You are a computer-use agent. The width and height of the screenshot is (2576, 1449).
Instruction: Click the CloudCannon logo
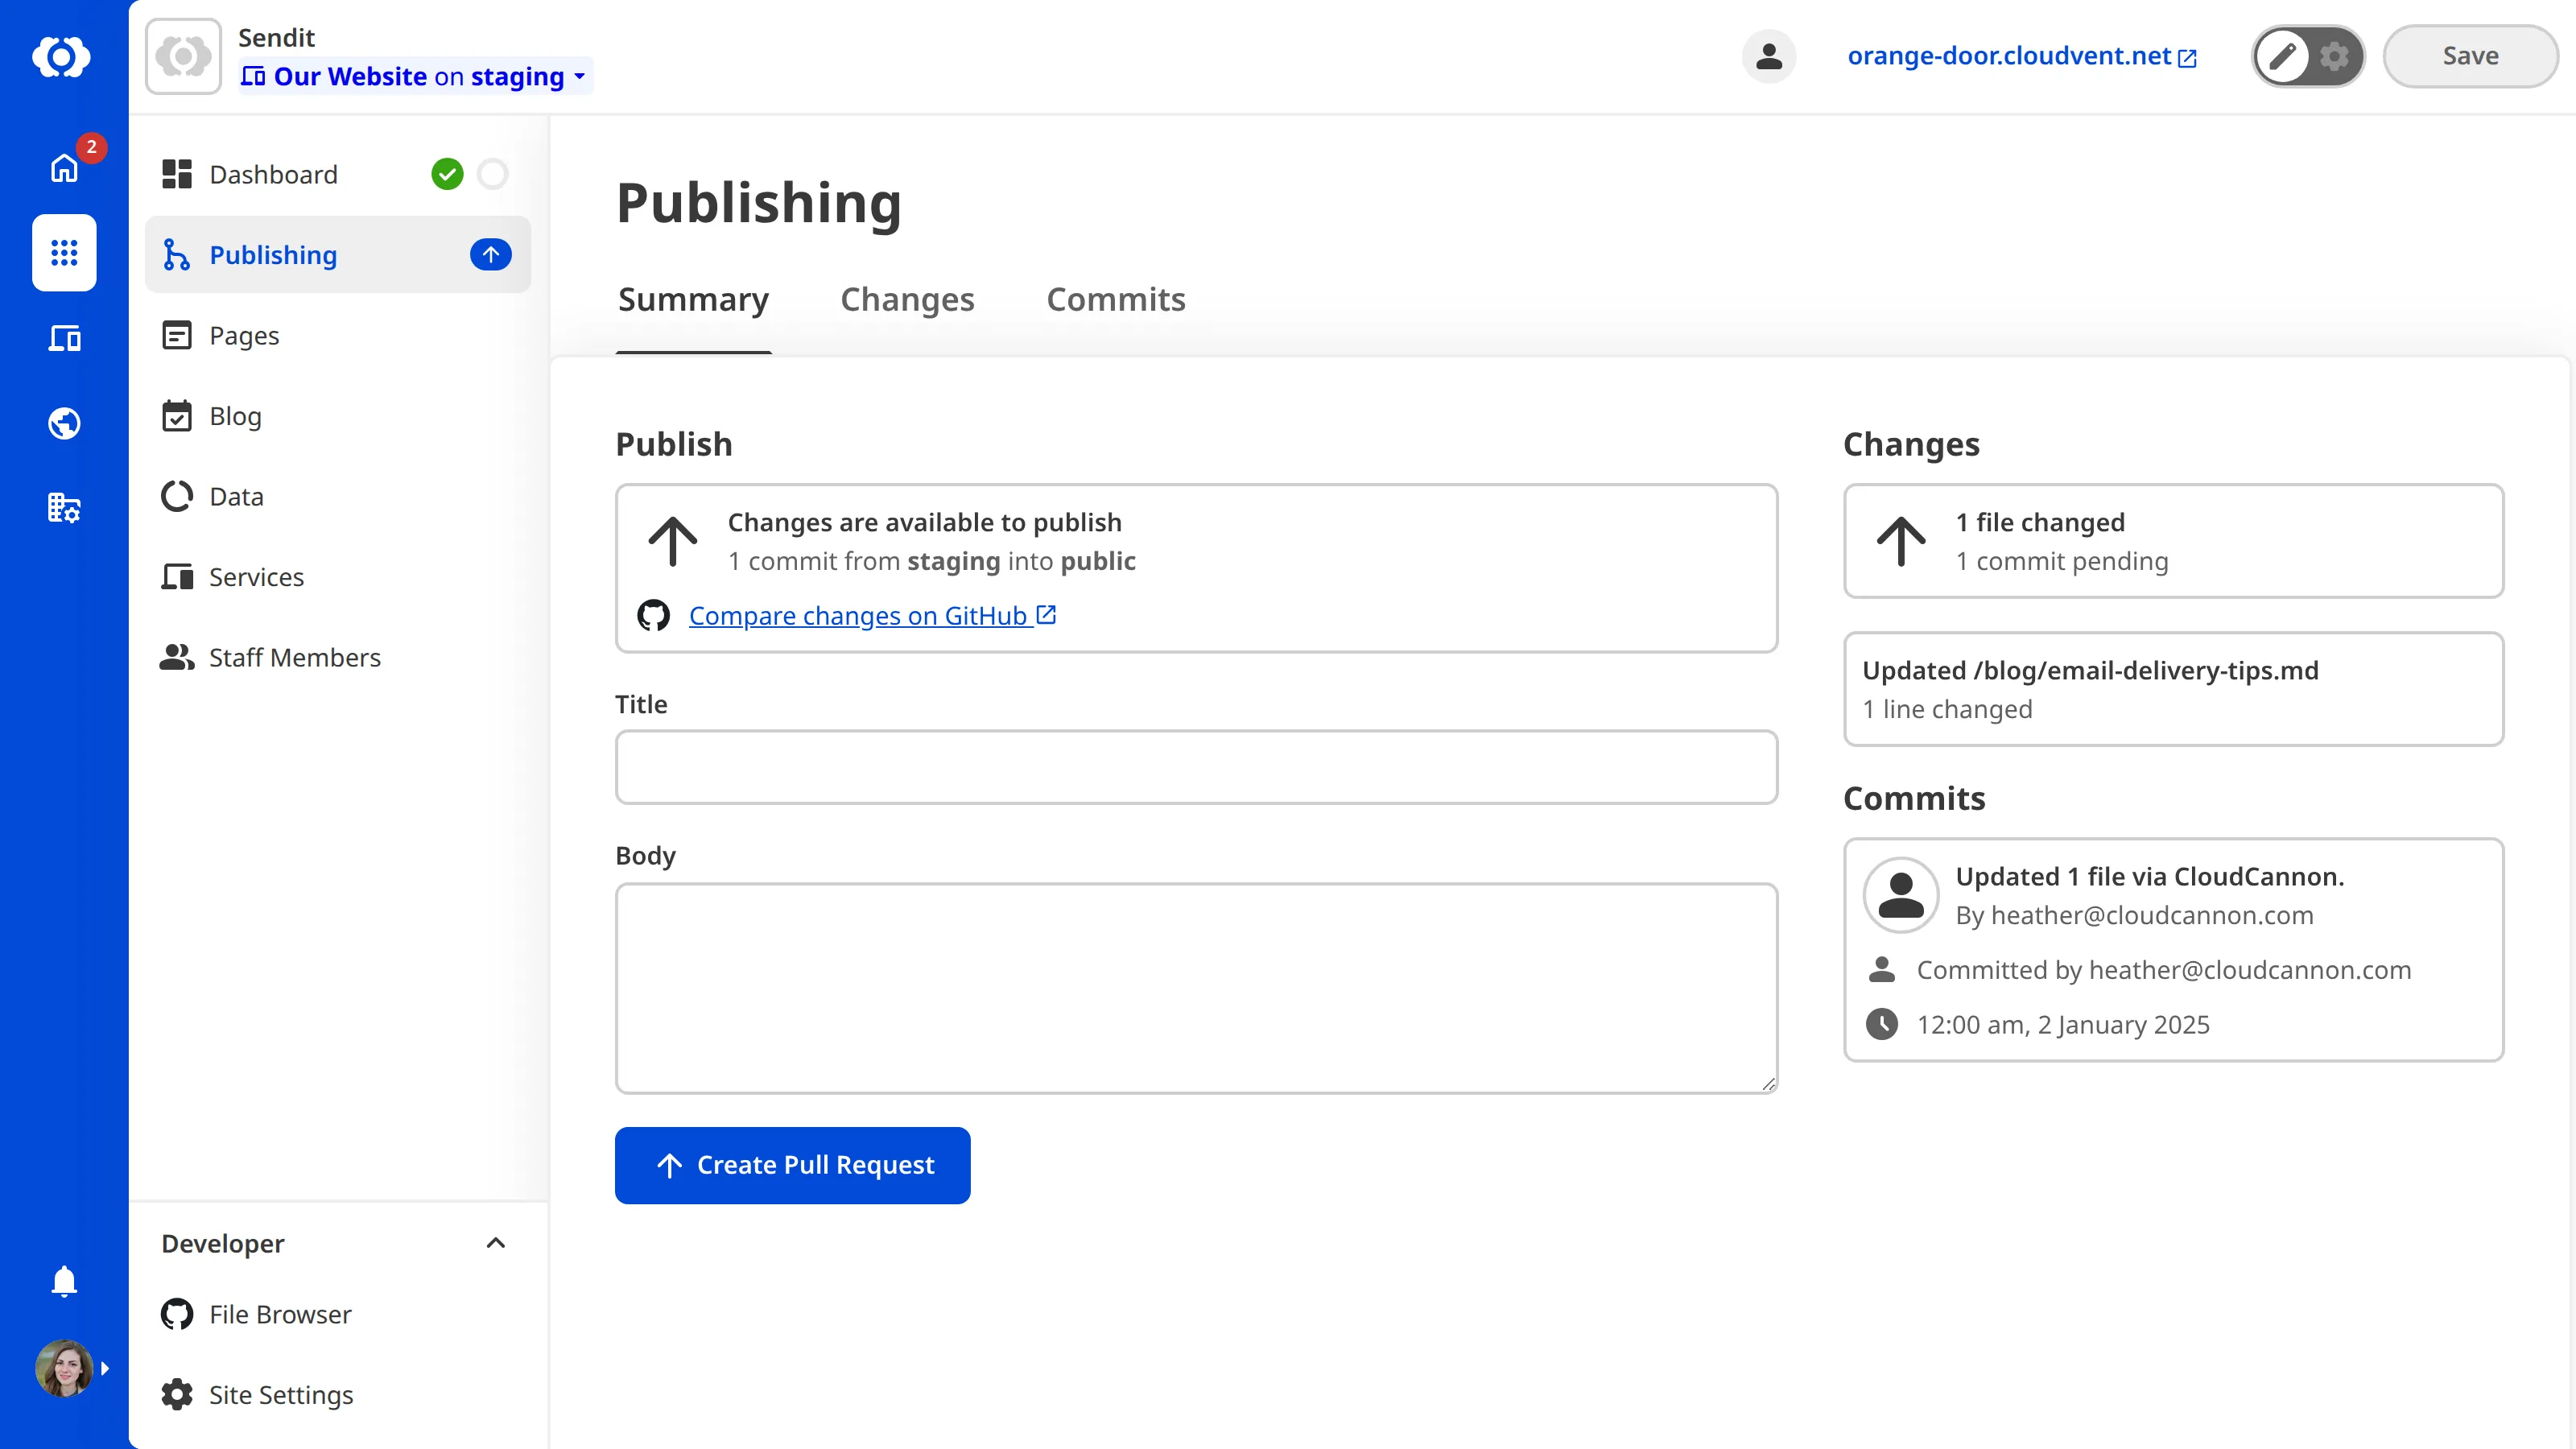[63, 57]
